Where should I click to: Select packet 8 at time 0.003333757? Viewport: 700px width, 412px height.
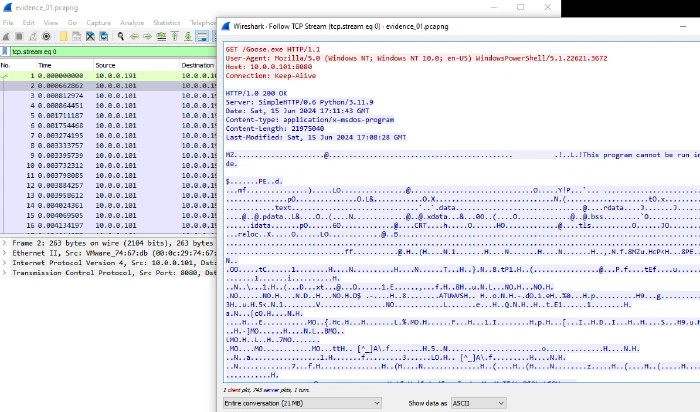point(108,145)
